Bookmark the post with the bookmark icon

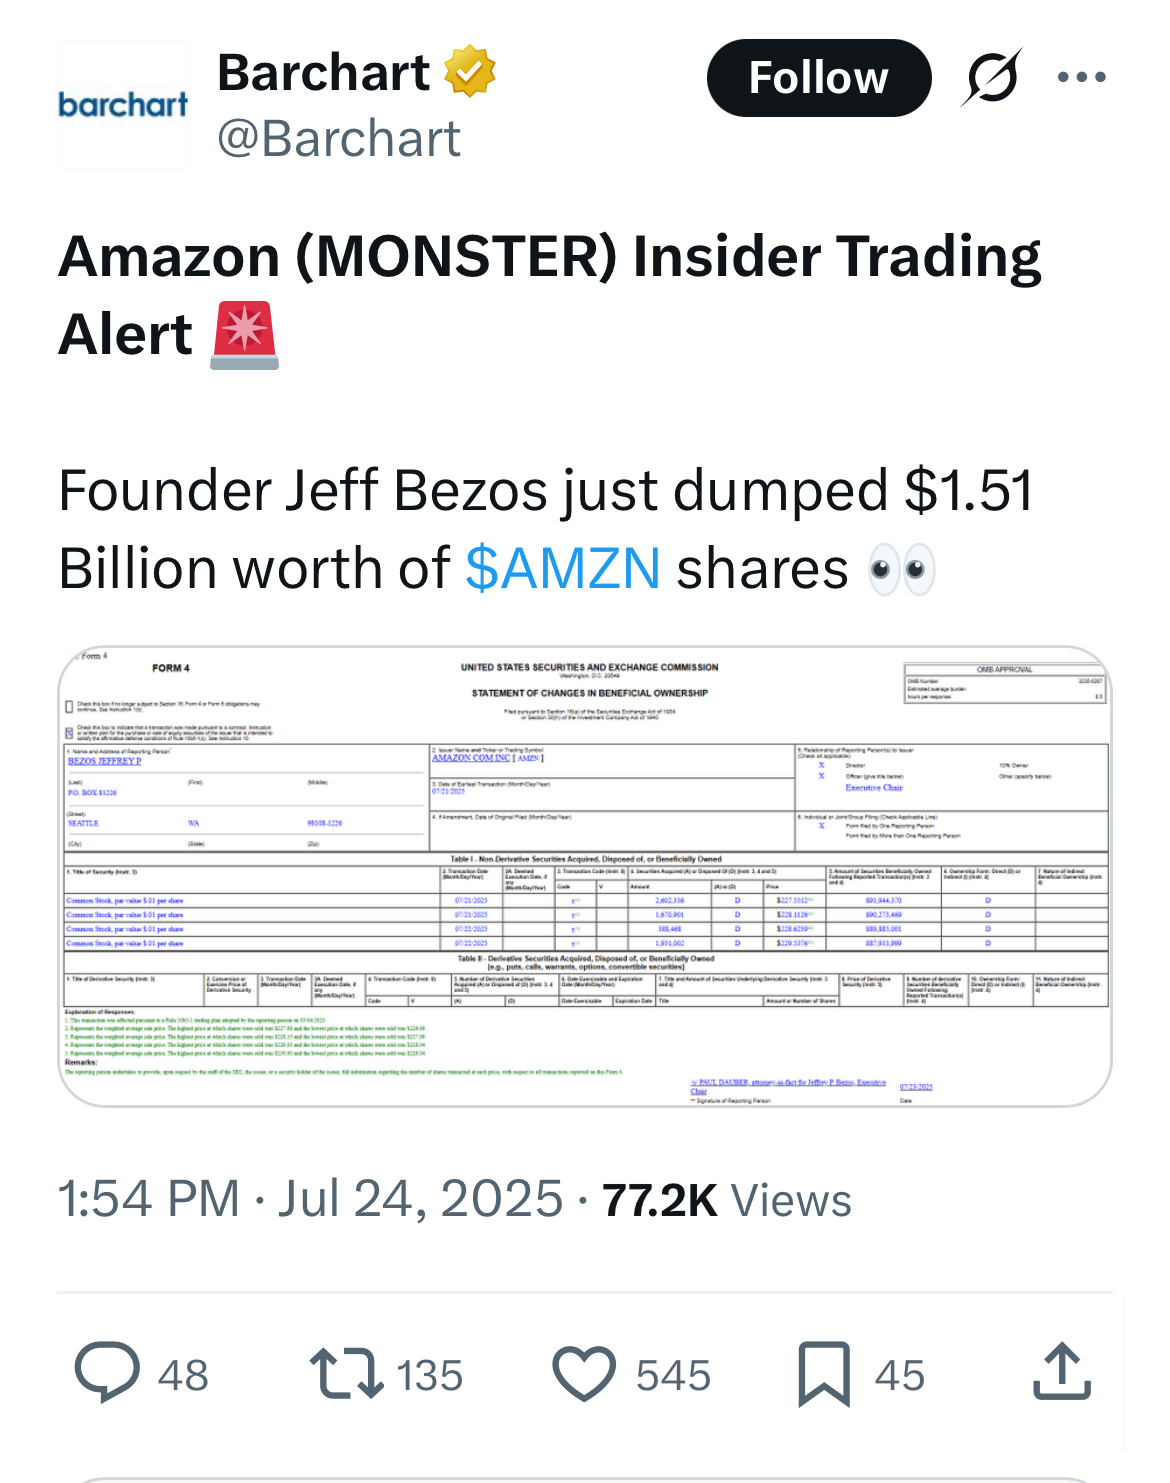pyautogui.click(x=823, y=1374)
